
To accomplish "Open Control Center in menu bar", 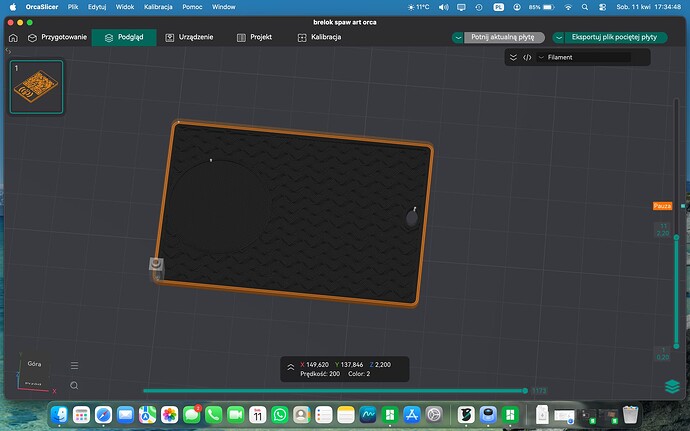I will (603, 7).
